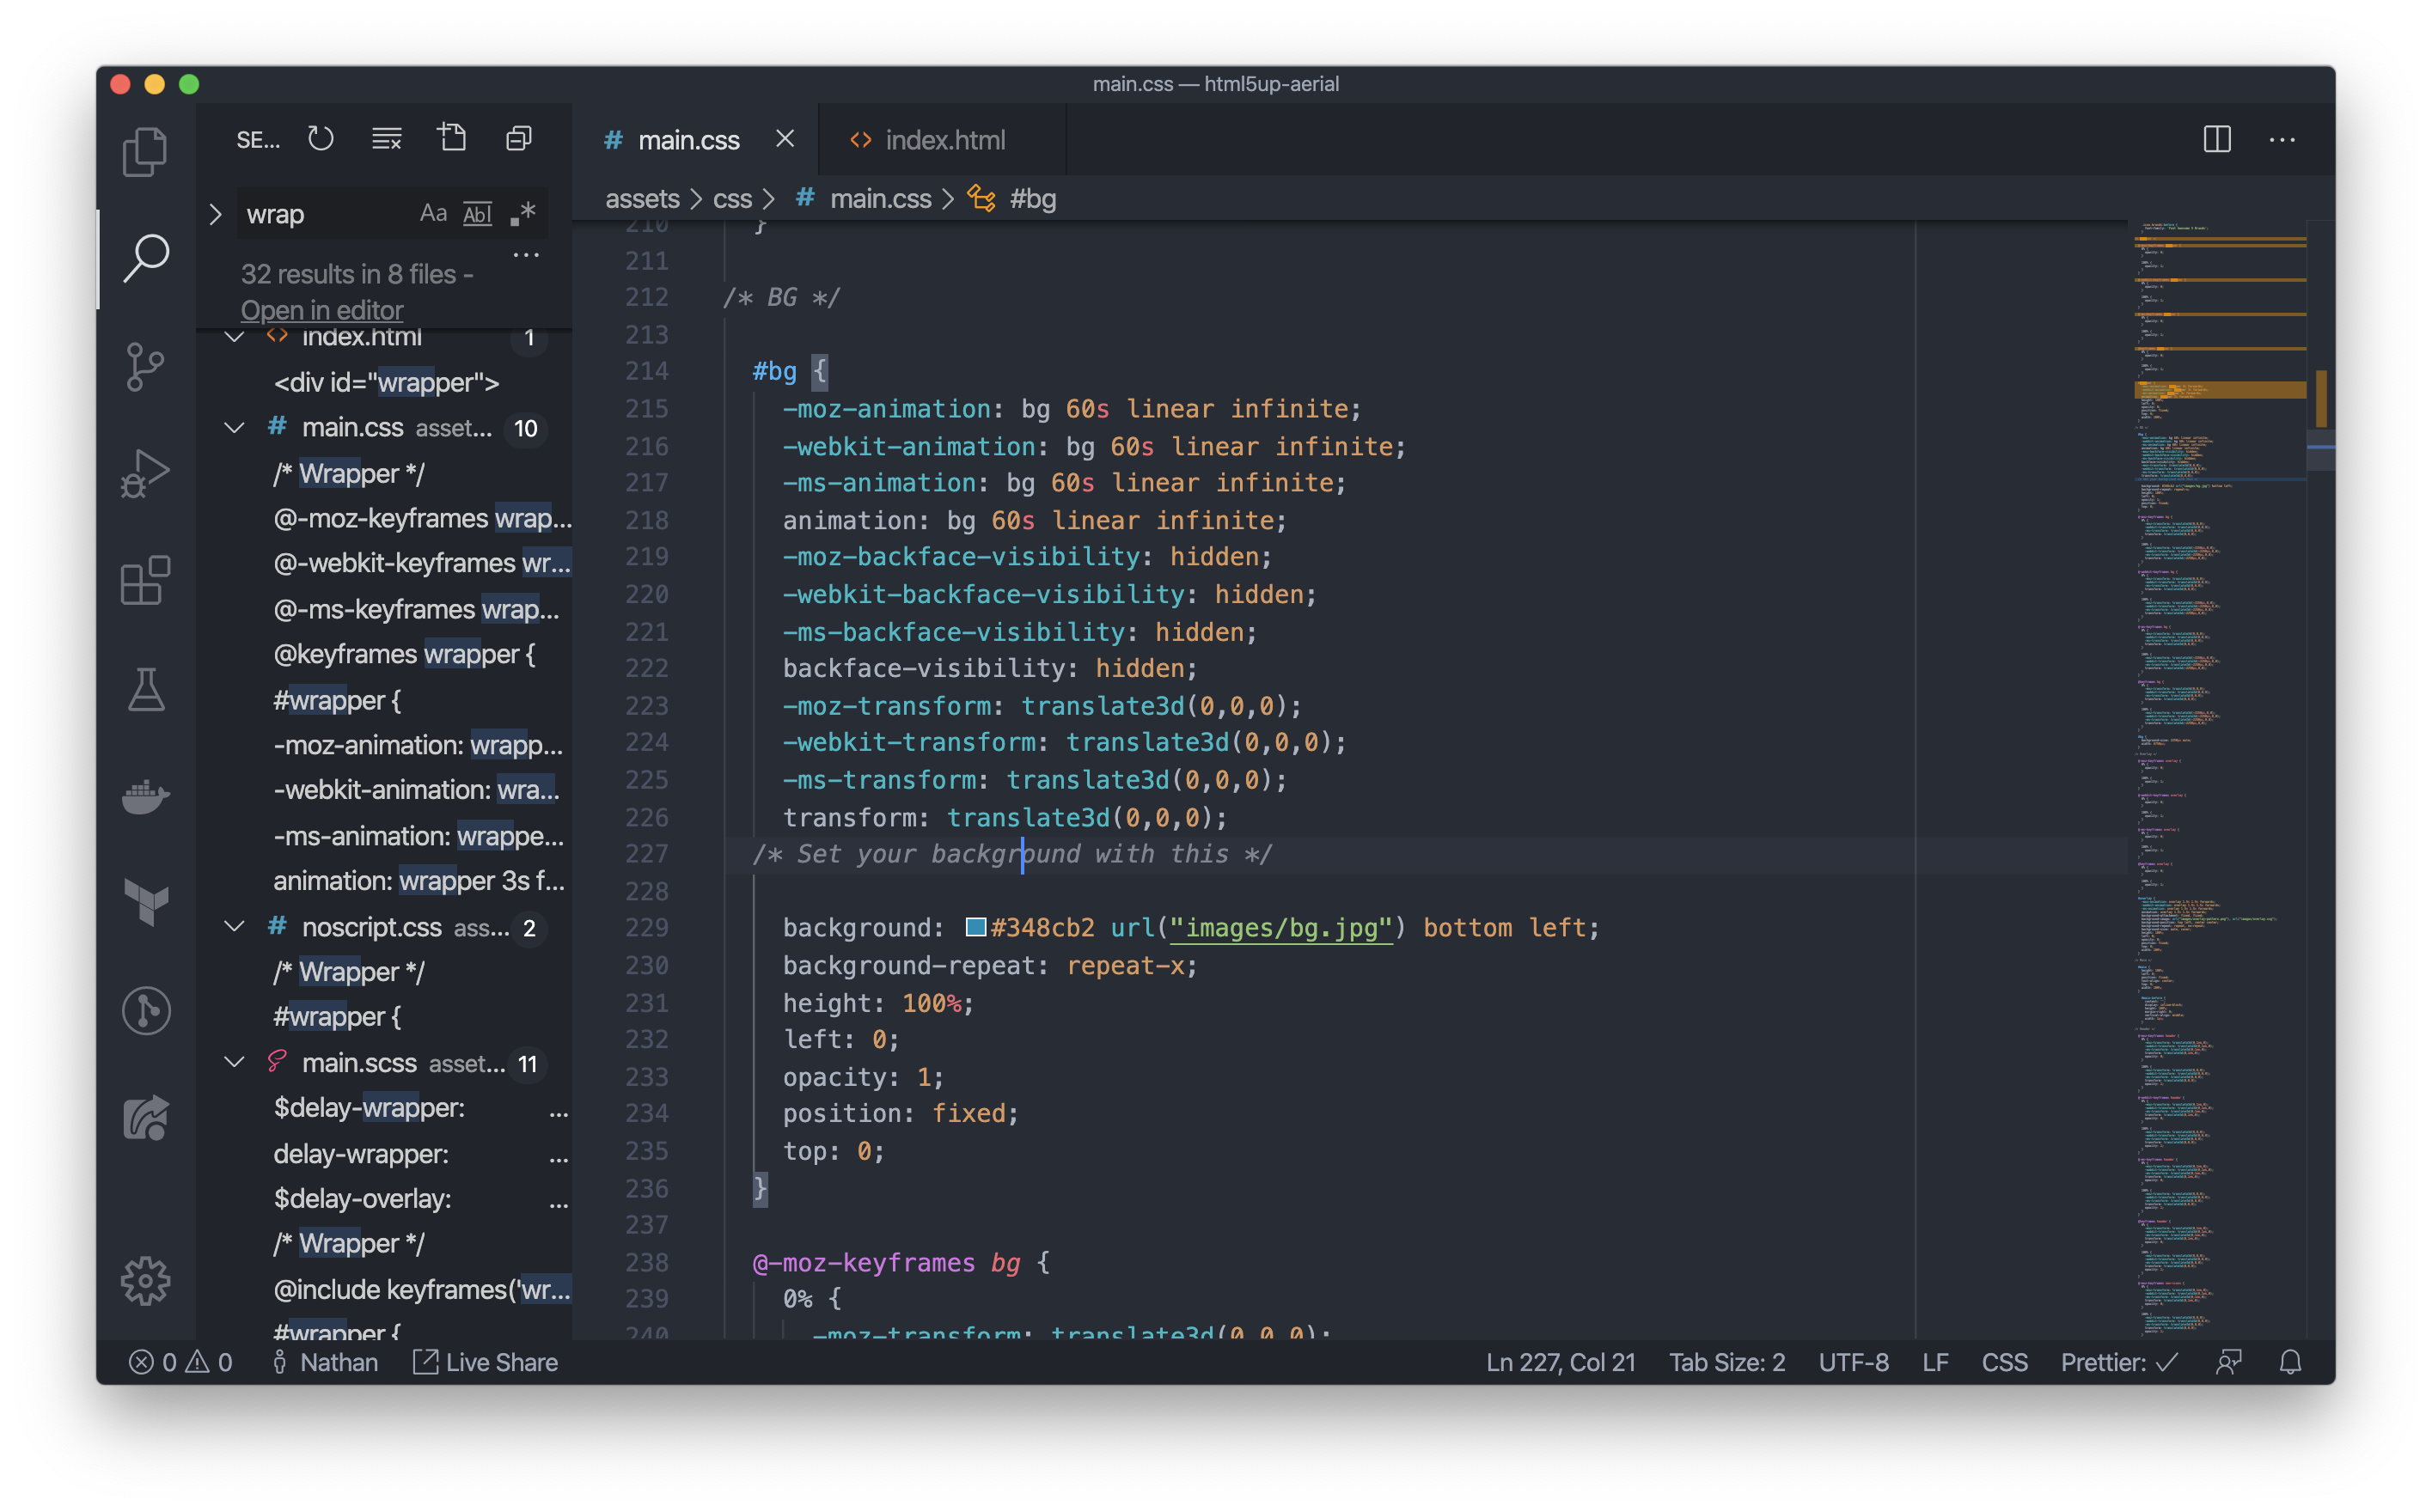The image size is (2432, 1512).
Task: Open Manage settings gear icon
Action: tap(145, 1280)
